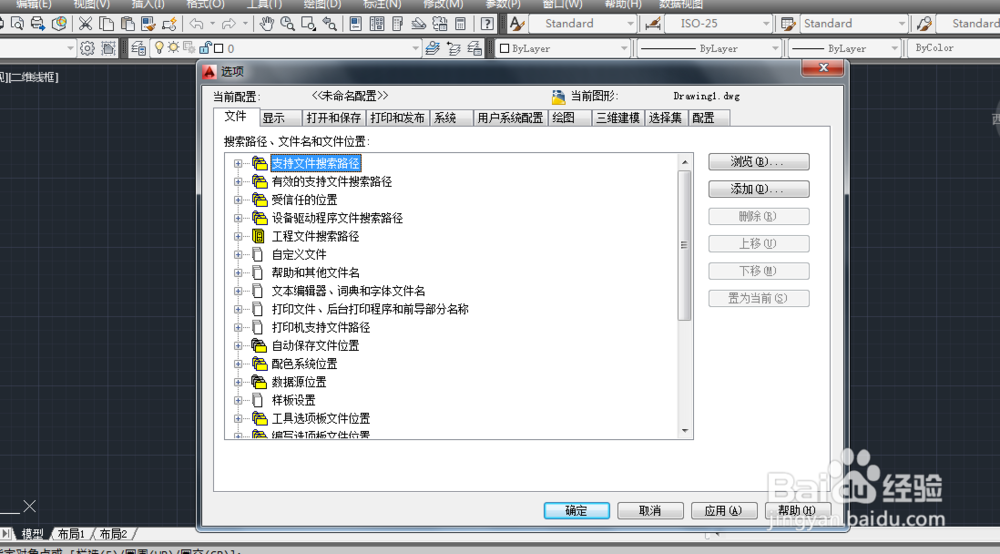Toggle layer 0 freeze sun icon
This screenshot has width=1000, height=554.
(x=173, y=48)
